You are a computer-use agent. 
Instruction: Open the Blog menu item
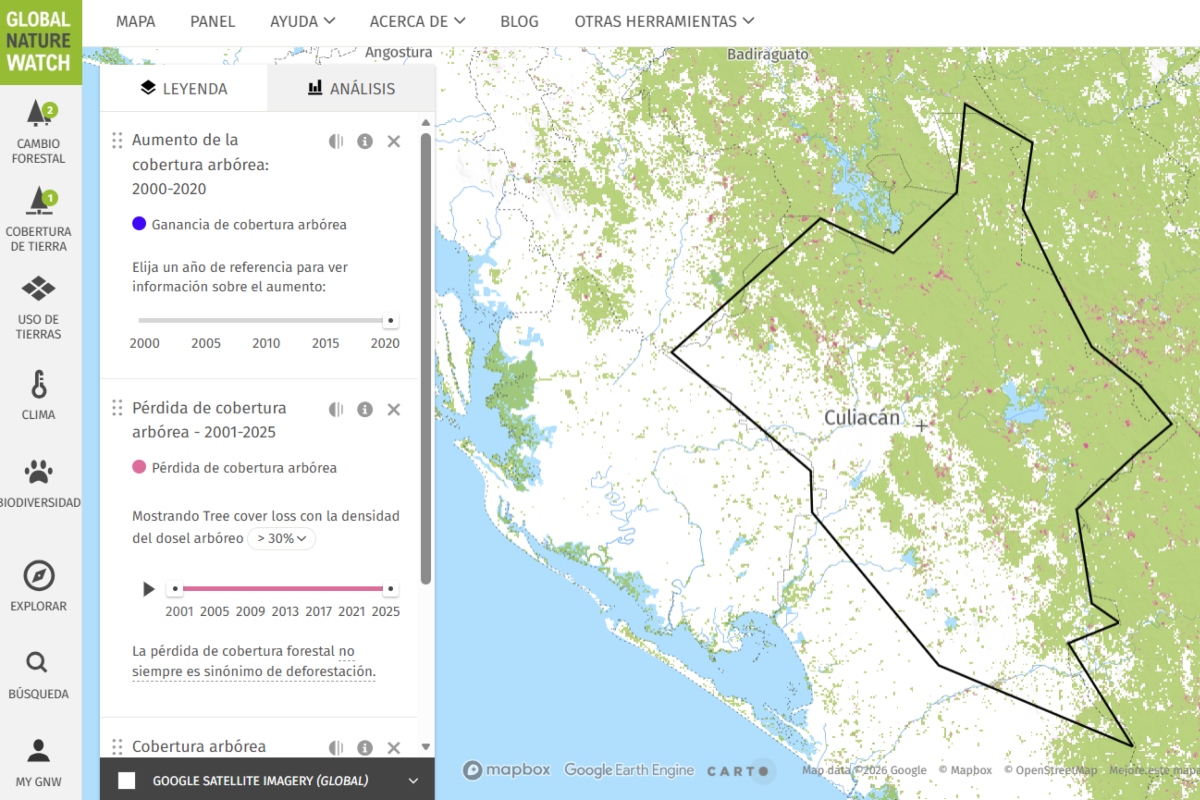tap(519, 21)
